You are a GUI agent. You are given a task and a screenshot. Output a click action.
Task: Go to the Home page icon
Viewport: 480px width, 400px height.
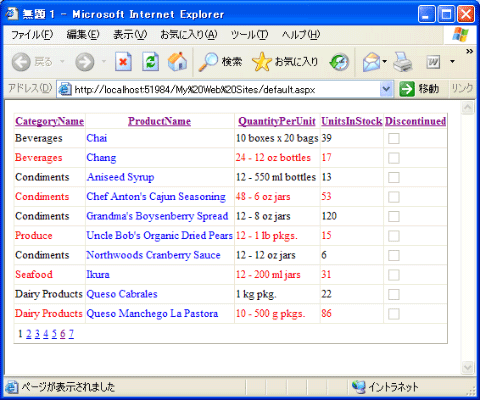point(177,62)
